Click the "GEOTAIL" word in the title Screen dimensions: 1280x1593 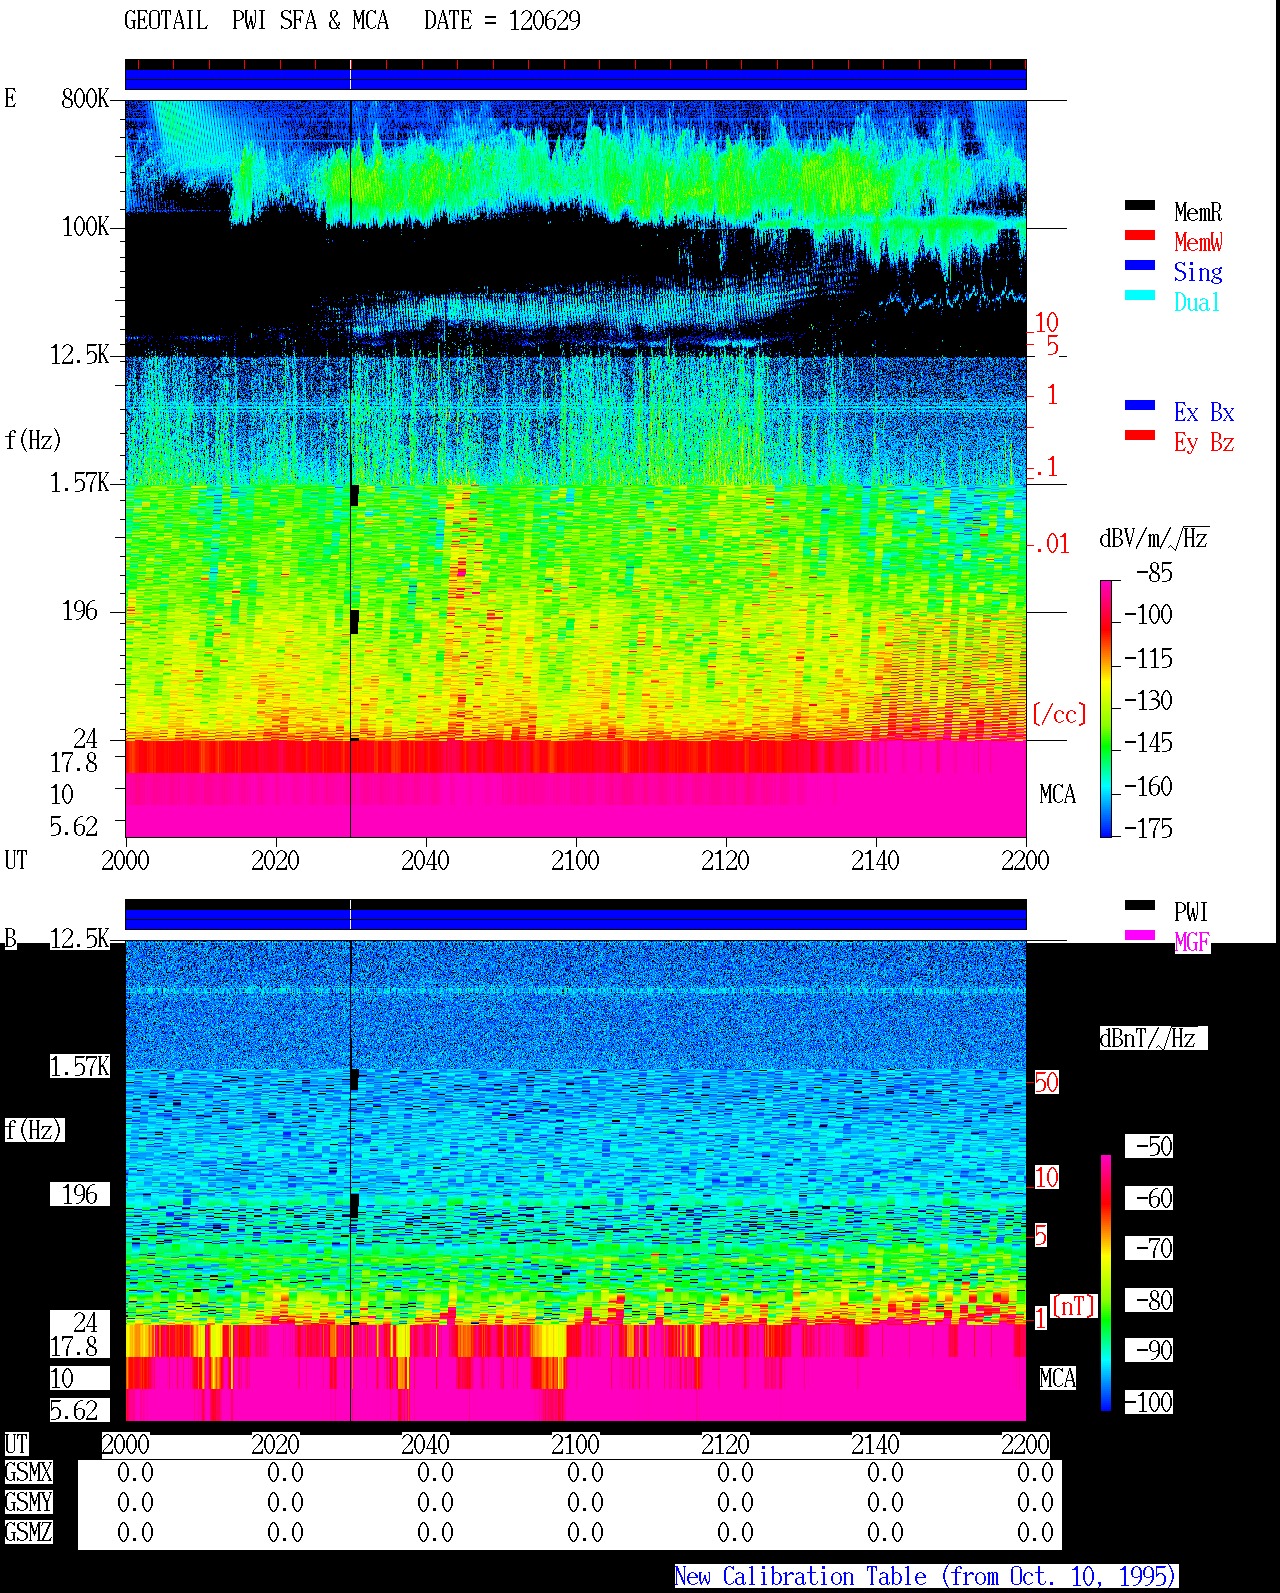pyautogui.click(x=166, y=21)
